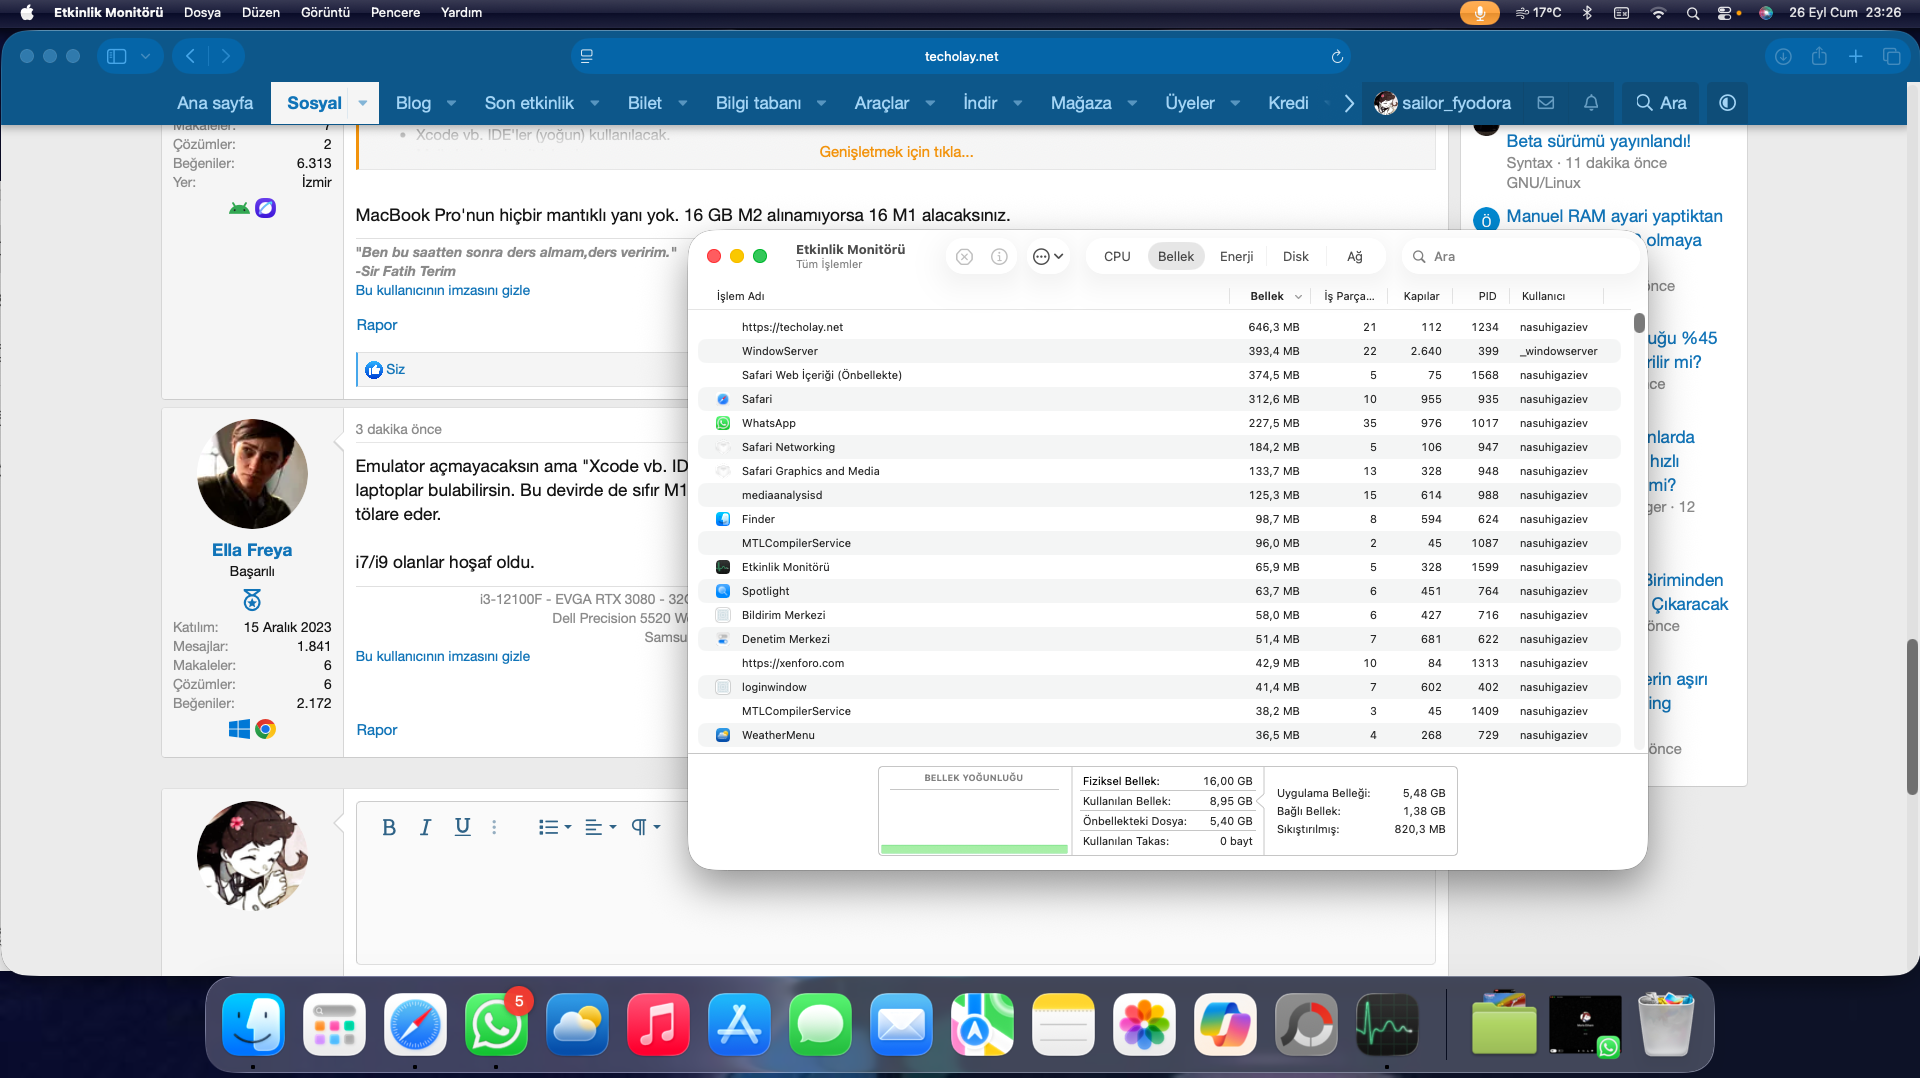Open the more options ellipsis dropdown
Viewport: 1920px width, 1078px height.
(1047, 257)
